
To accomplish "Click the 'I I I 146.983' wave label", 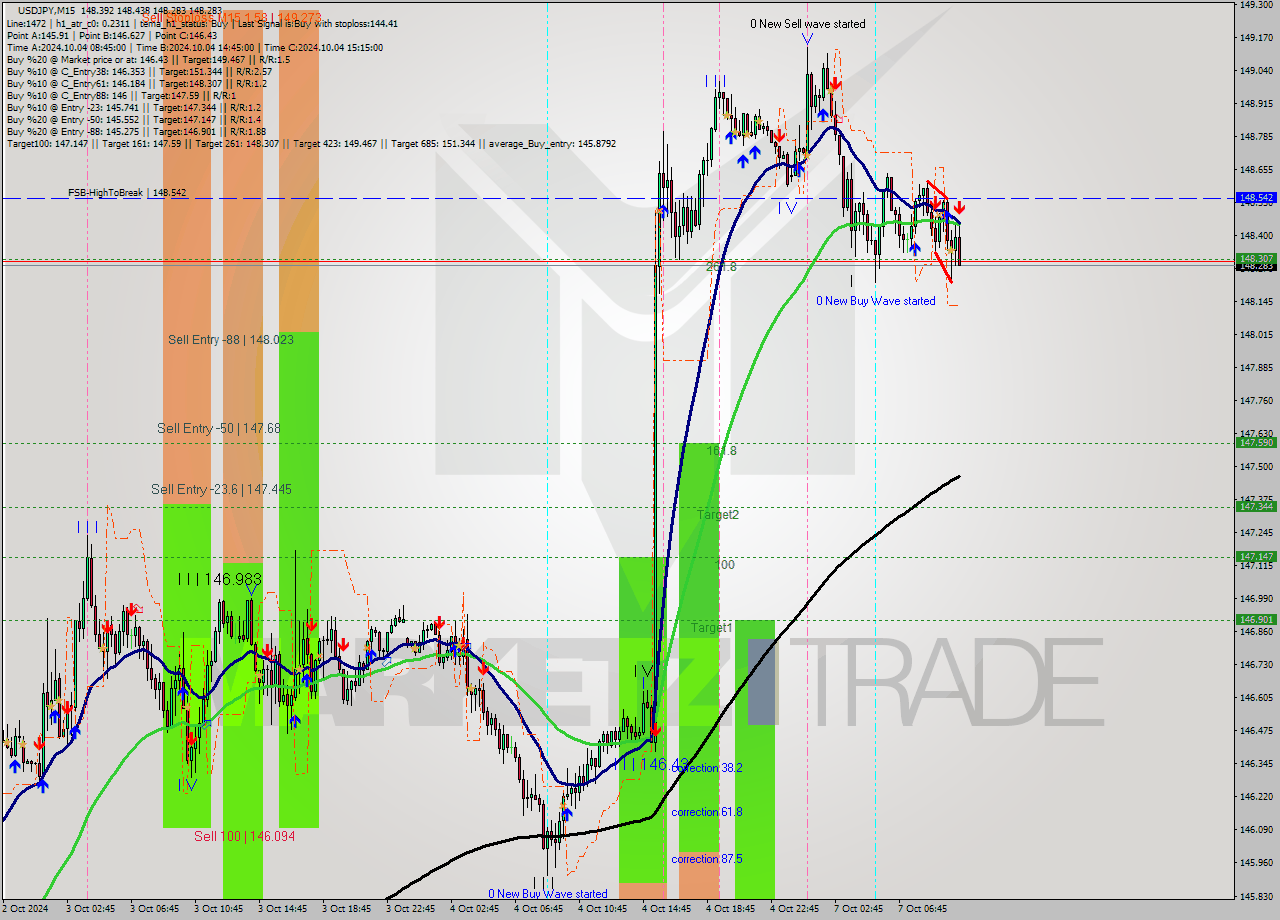I will coord(220,579).
